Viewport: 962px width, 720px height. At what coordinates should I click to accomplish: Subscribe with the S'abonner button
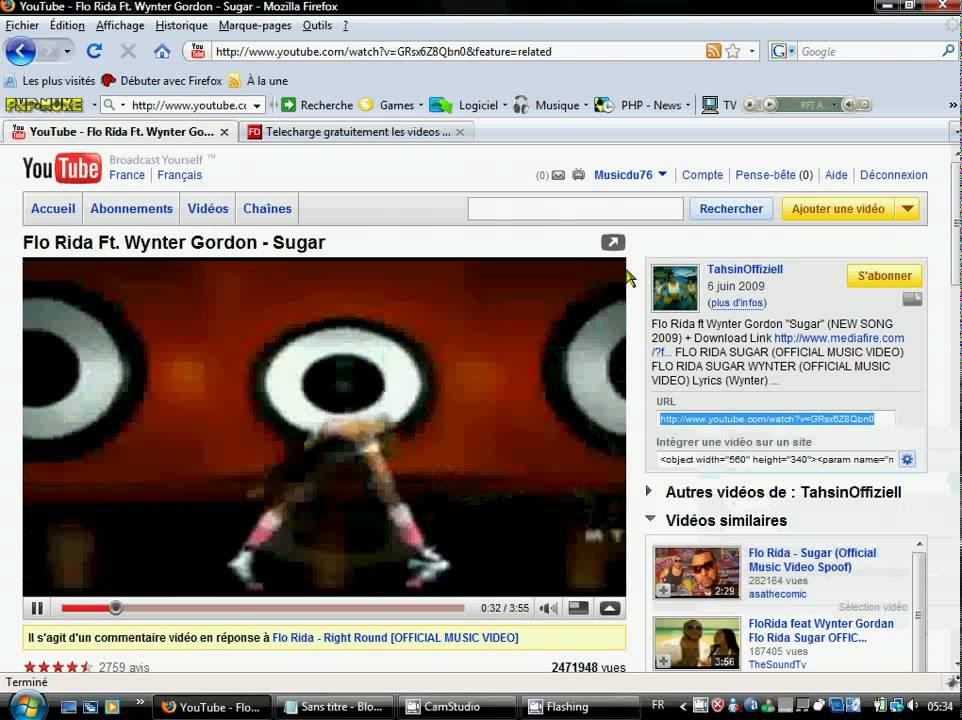[x=884, y=276]
